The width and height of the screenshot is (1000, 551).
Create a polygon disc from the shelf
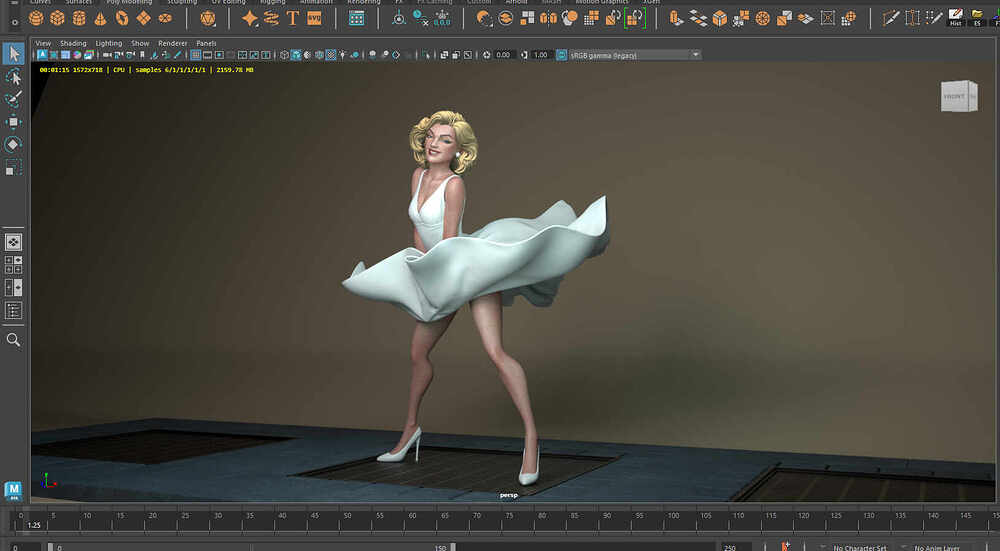165,18
